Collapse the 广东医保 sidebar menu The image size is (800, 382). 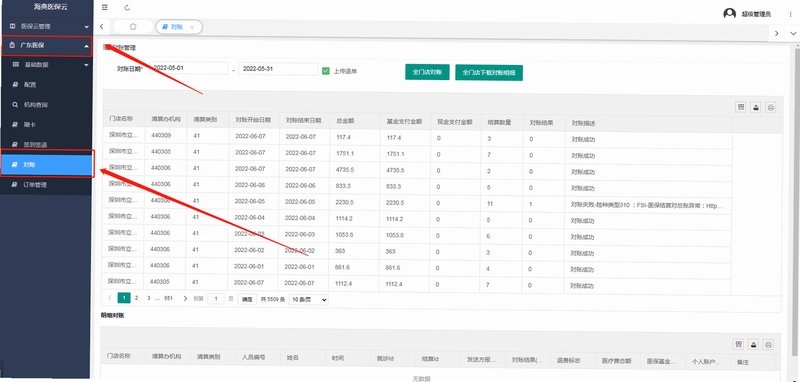click(46, 46)
